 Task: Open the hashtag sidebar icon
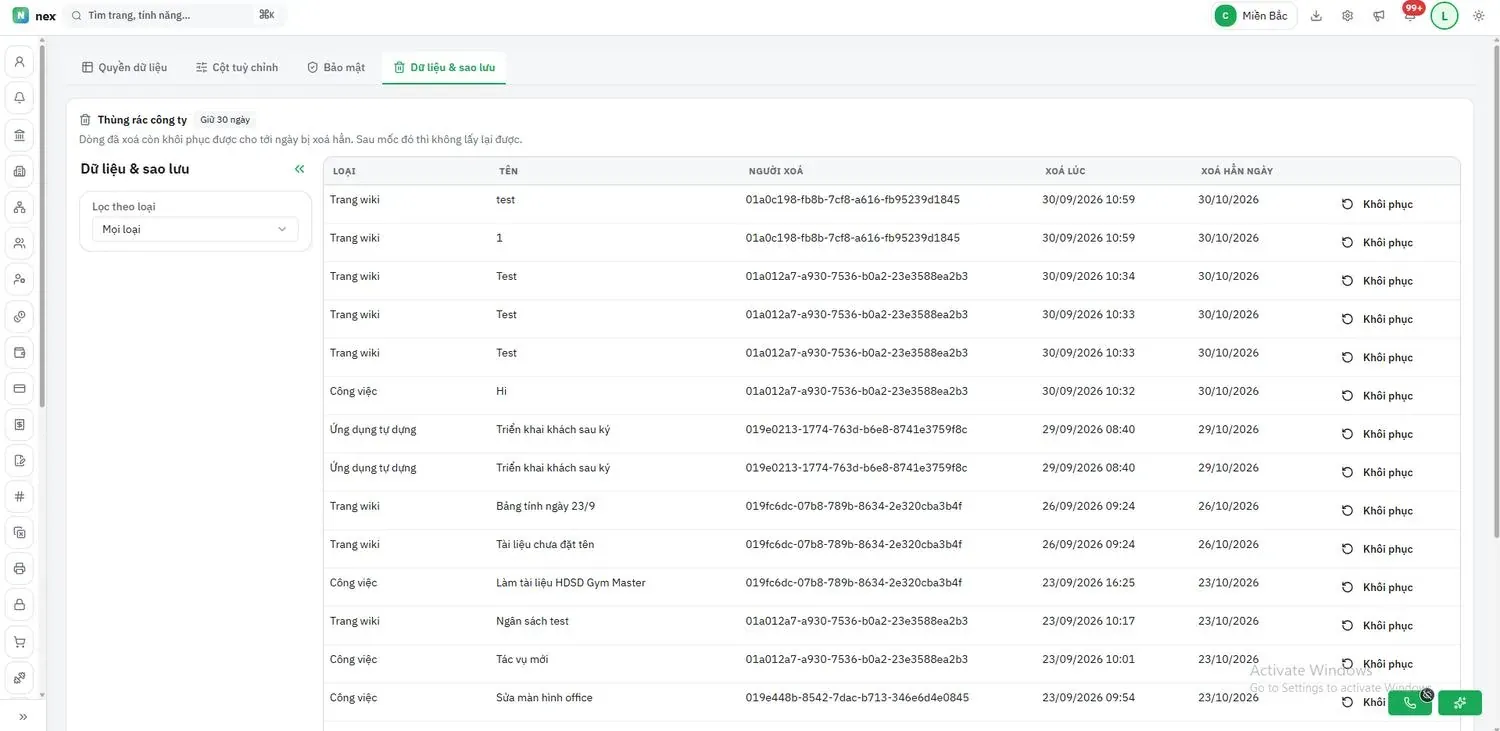point(19,497)
